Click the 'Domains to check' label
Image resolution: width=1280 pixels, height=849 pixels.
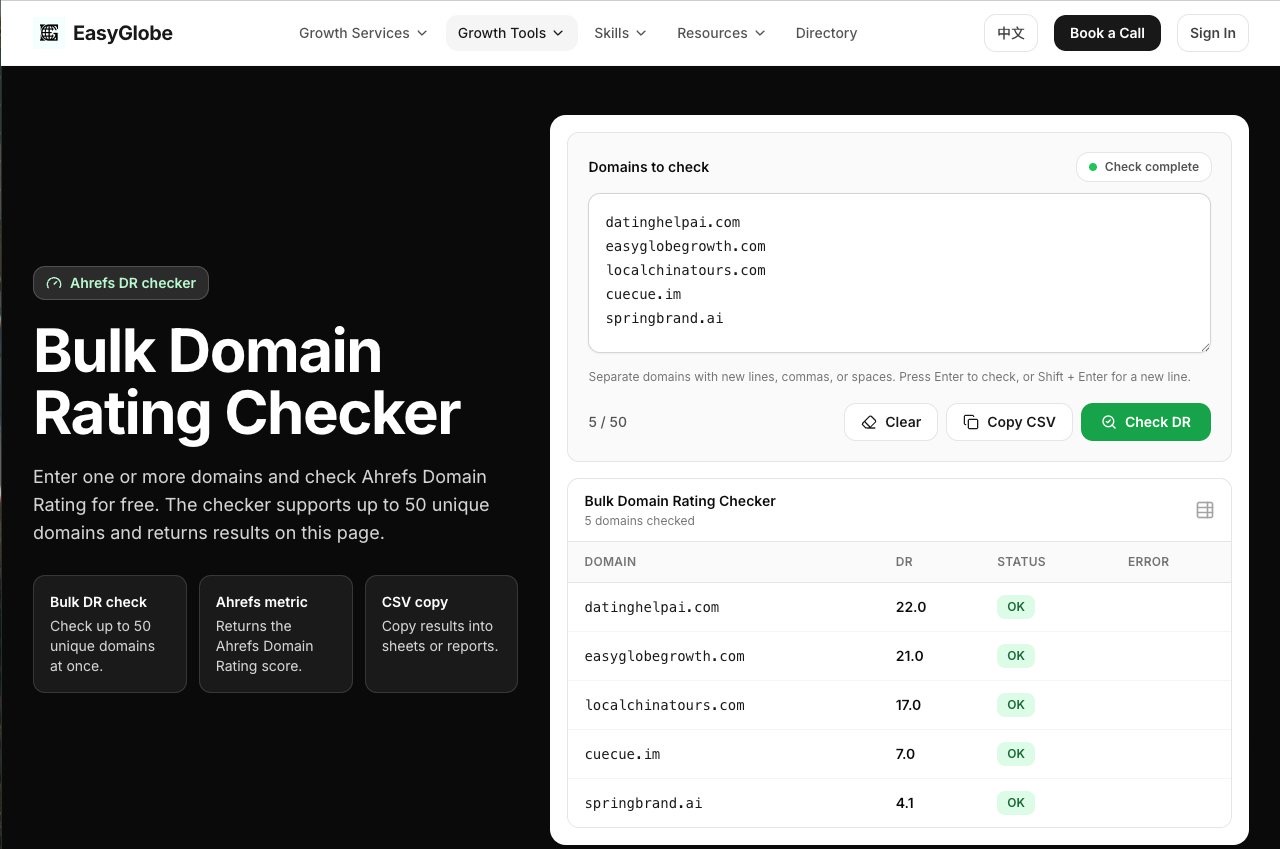pyautogui.click(x=648, y=167)
